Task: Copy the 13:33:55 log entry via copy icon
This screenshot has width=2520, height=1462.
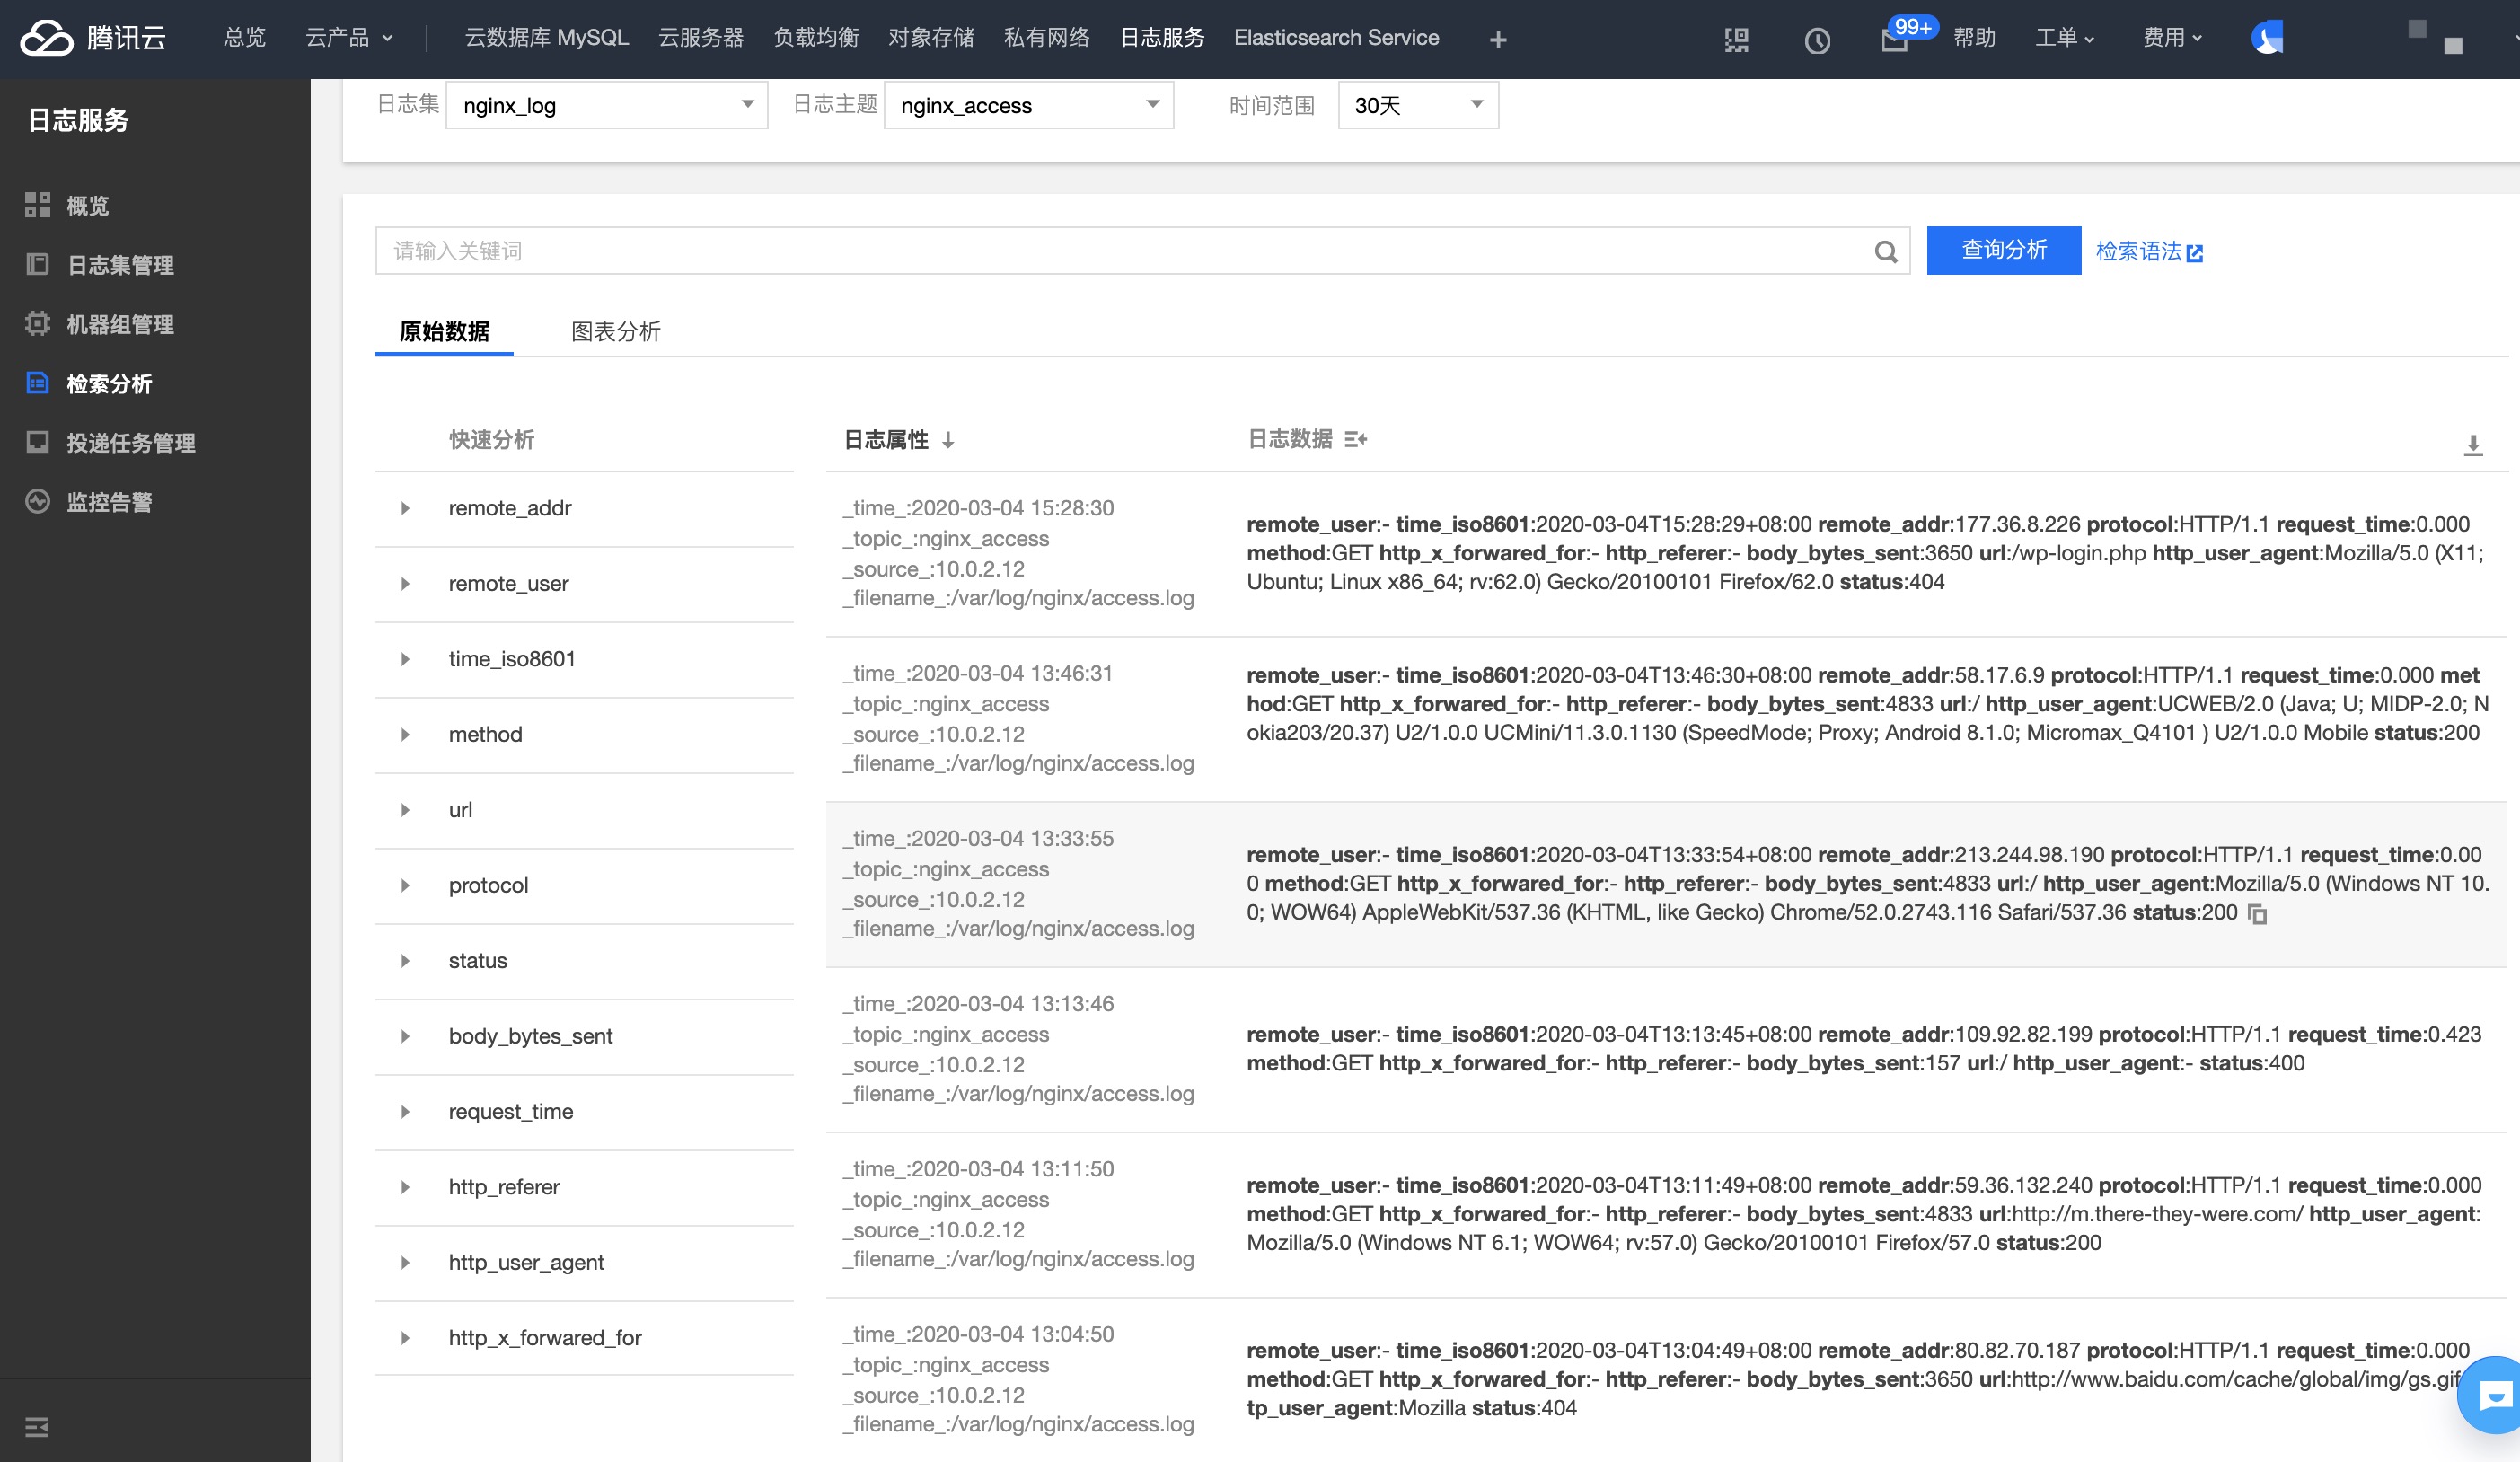Action: (2258, 913)
